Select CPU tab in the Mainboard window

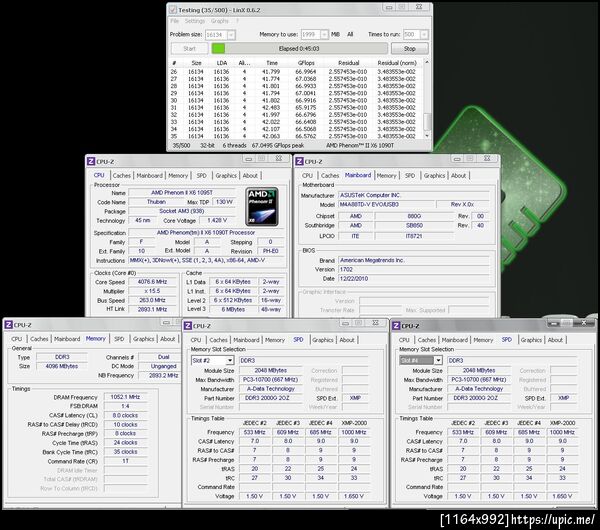point(307,176)
